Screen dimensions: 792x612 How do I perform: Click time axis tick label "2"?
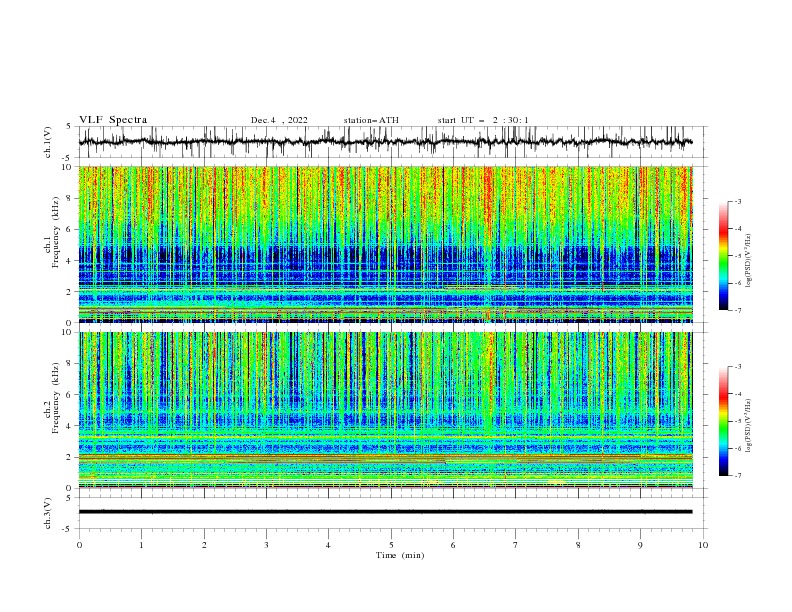(204, 545)
